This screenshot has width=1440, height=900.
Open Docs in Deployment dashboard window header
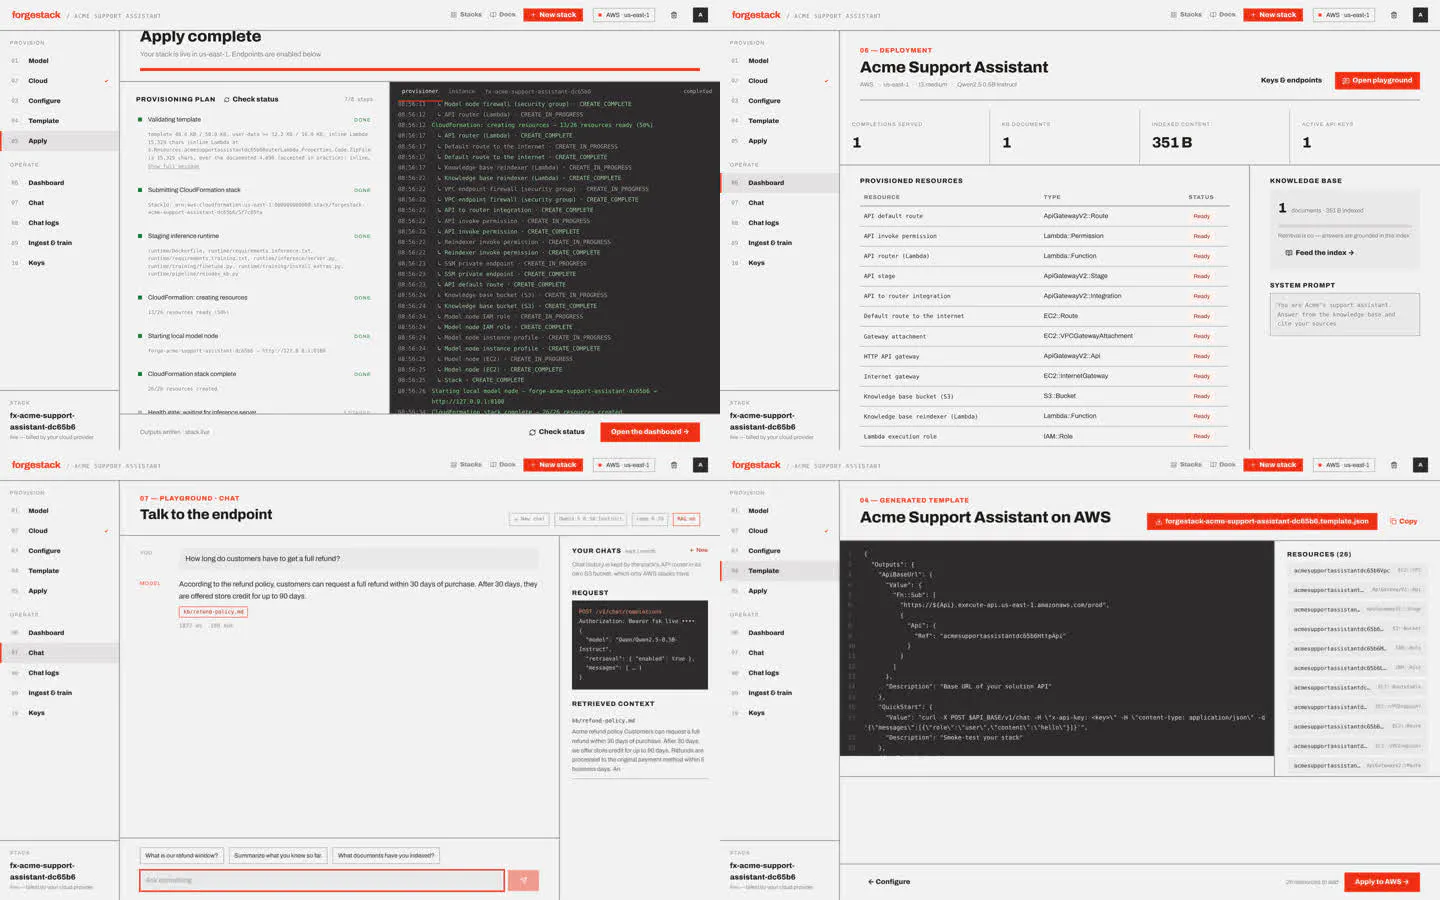coord(1223,15)
